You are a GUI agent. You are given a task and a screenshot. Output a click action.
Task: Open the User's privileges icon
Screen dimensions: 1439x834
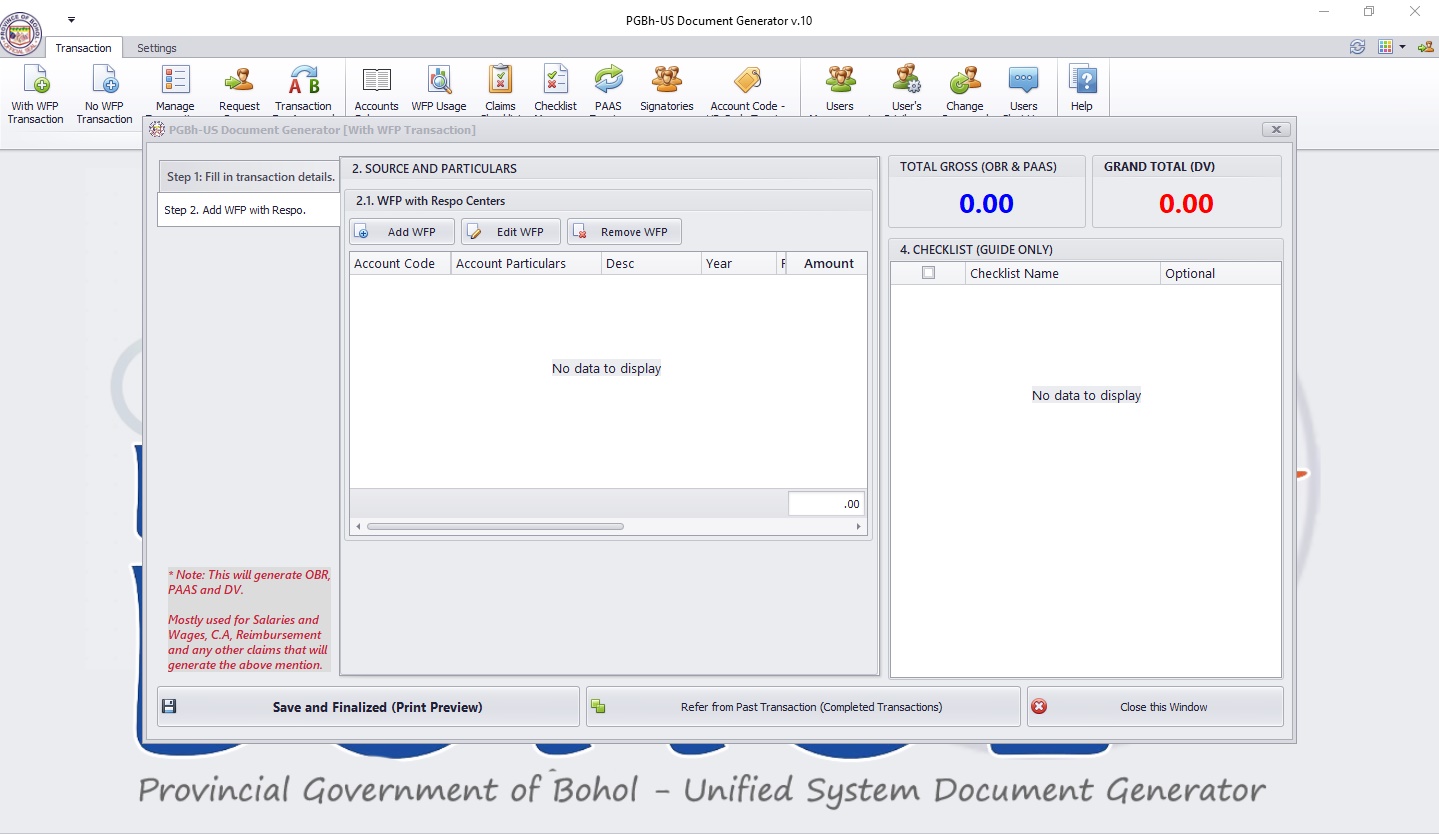click(x=907, y=90)
